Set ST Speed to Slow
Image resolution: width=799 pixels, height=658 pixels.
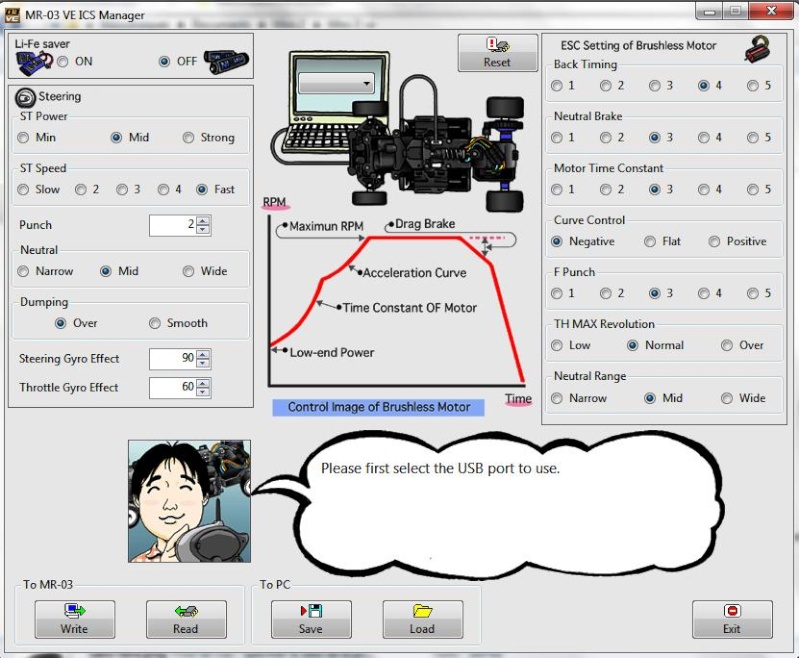pyautogui.click(x=23, y=190)
